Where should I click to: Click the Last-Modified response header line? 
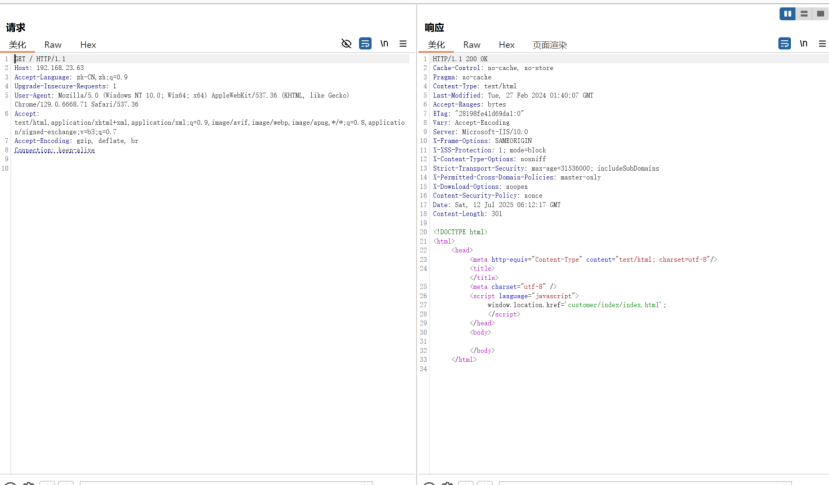tap(513, 95)
